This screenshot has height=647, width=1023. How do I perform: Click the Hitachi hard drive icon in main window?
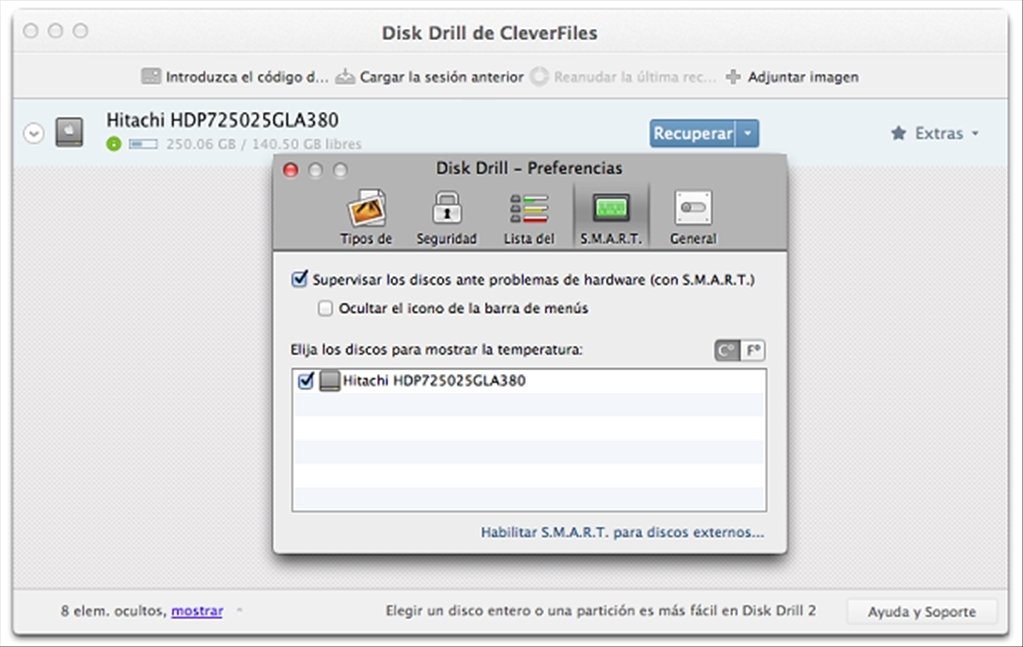coord(69,132)
